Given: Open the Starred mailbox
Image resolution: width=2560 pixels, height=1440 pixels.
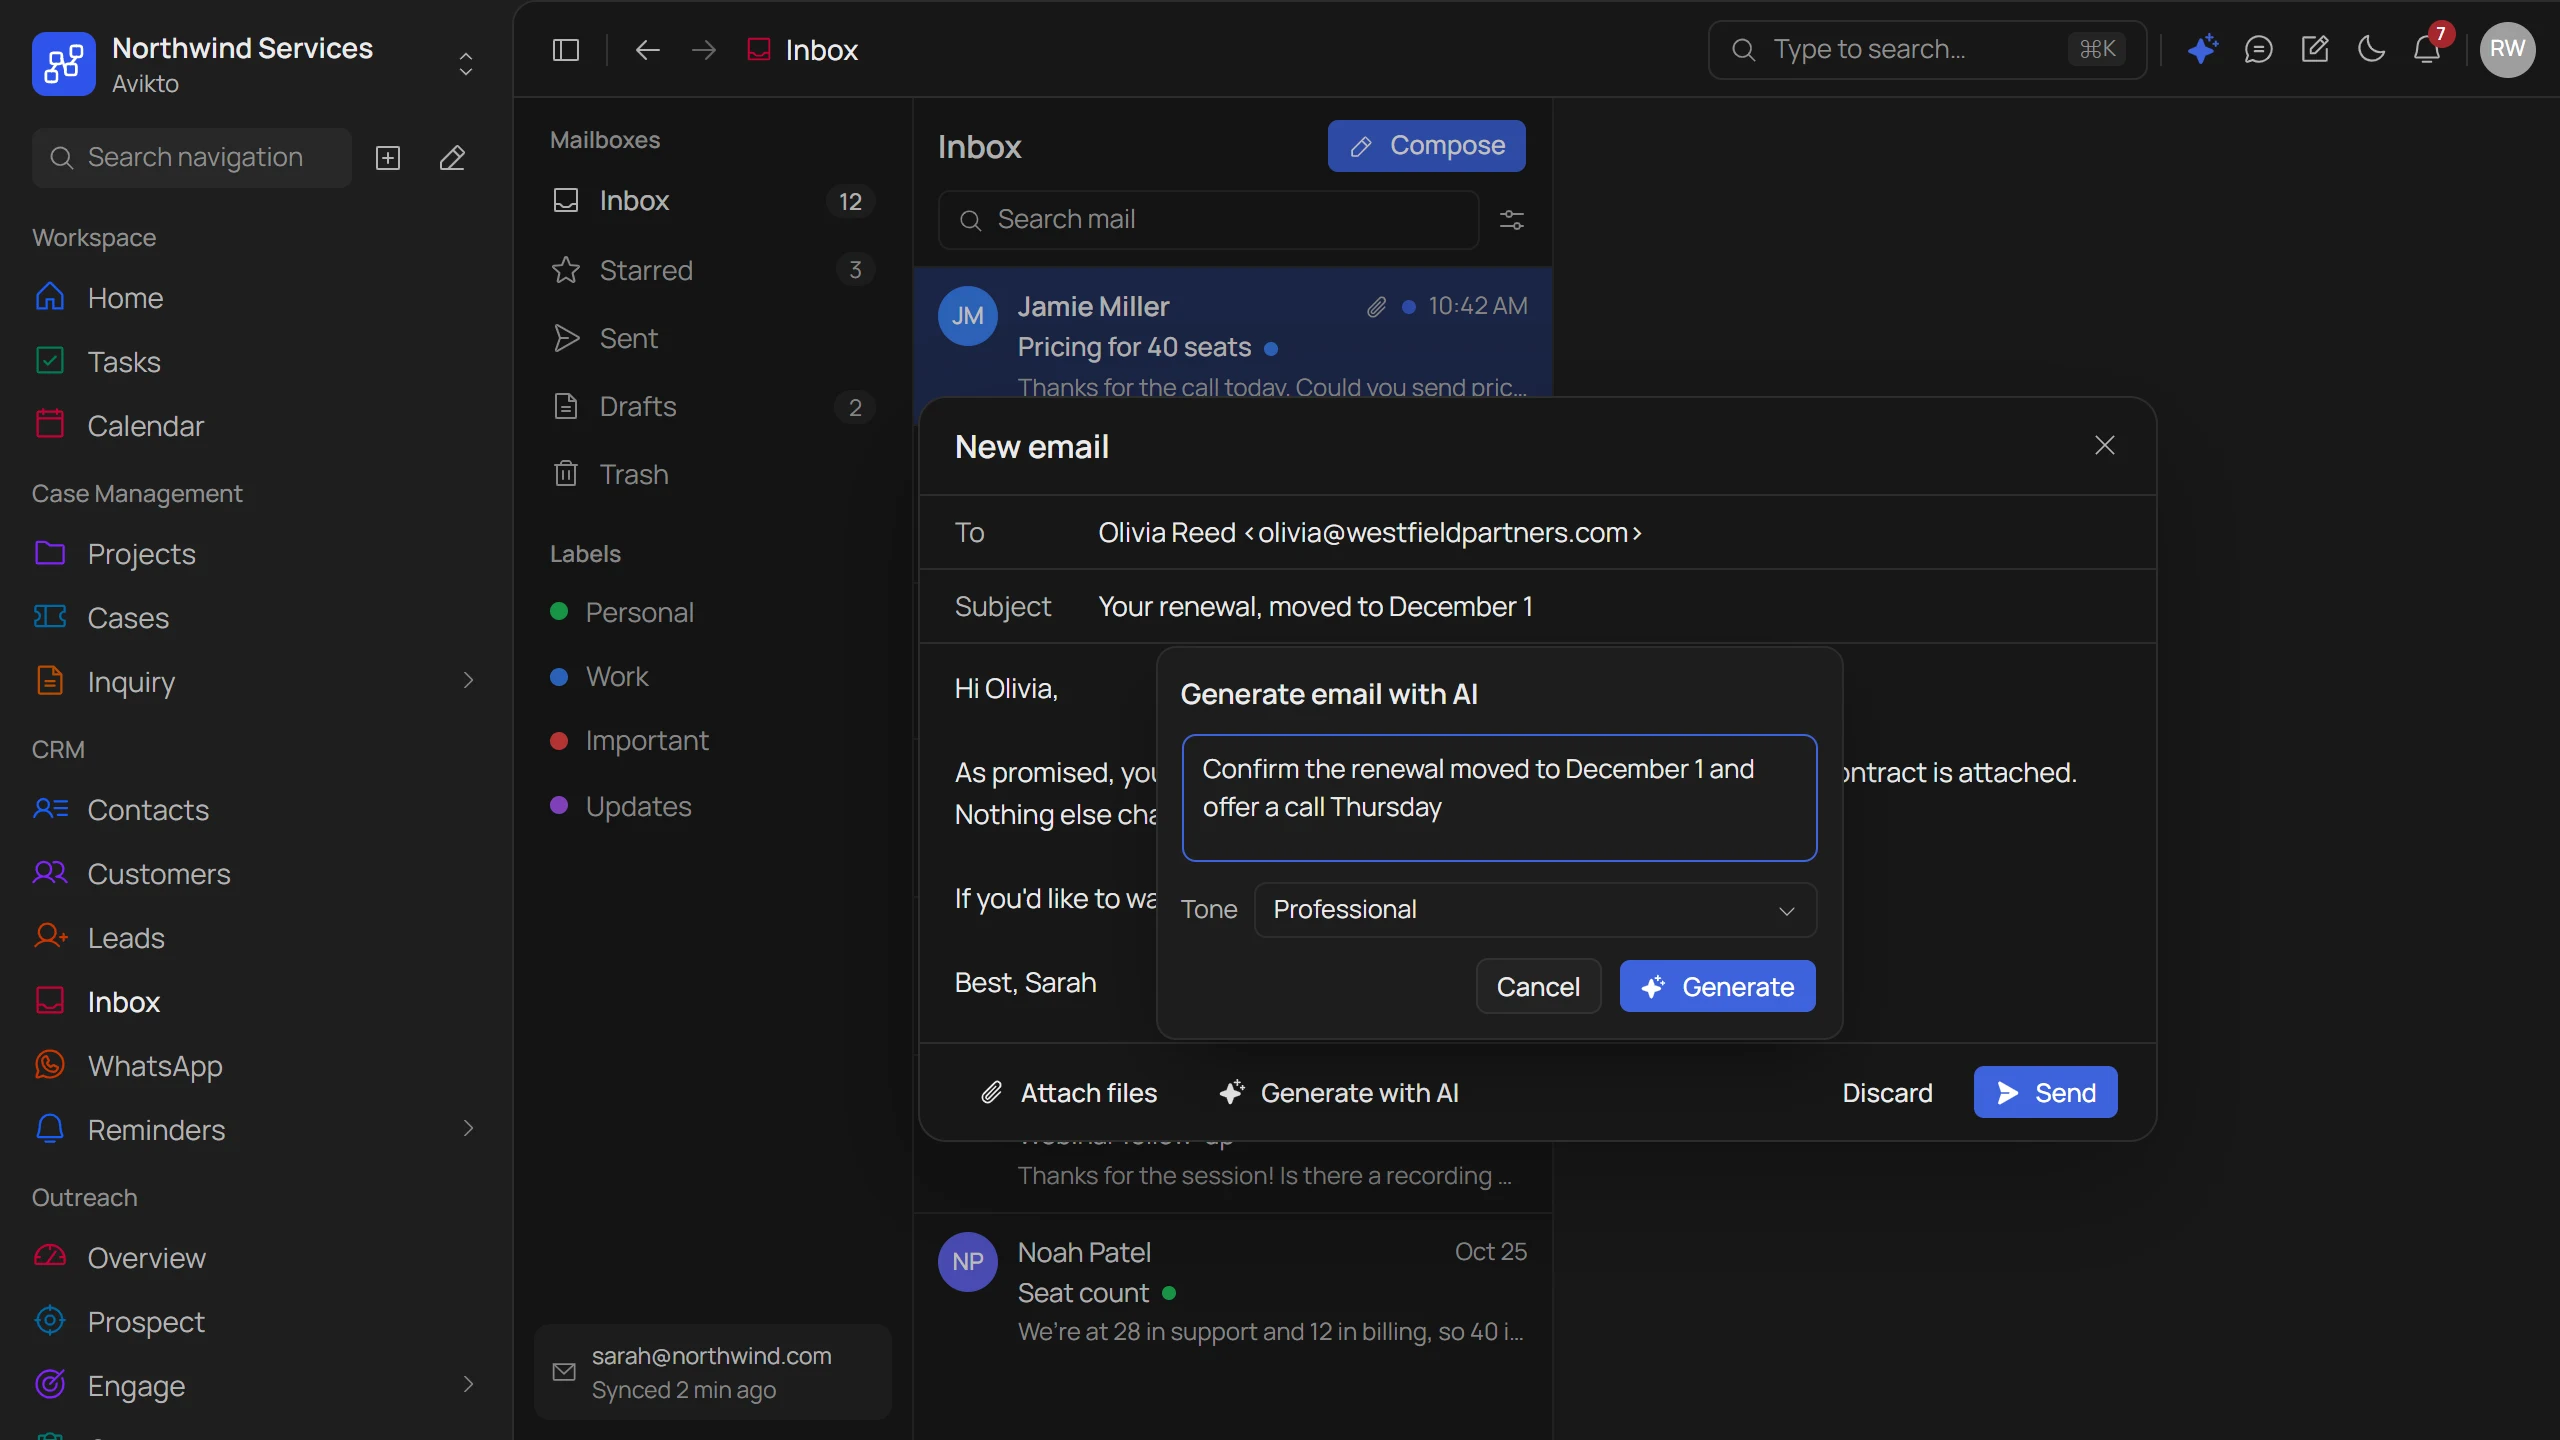Looking at the screenshot, I should pos(712,270).
